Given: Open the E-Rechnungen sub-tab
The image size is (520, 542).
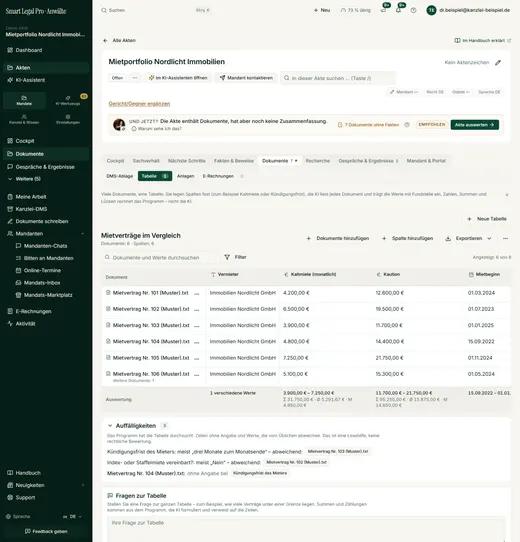Looking at the screenshot, I should point(218,176).
